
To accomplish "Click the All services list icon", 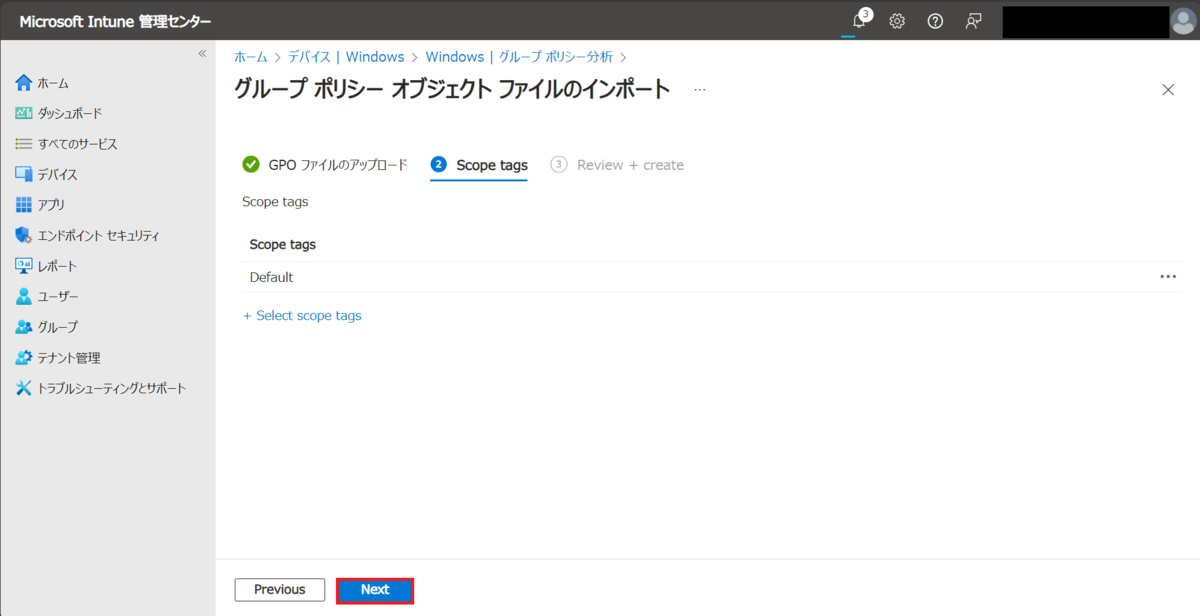I will tap(24, 144).
